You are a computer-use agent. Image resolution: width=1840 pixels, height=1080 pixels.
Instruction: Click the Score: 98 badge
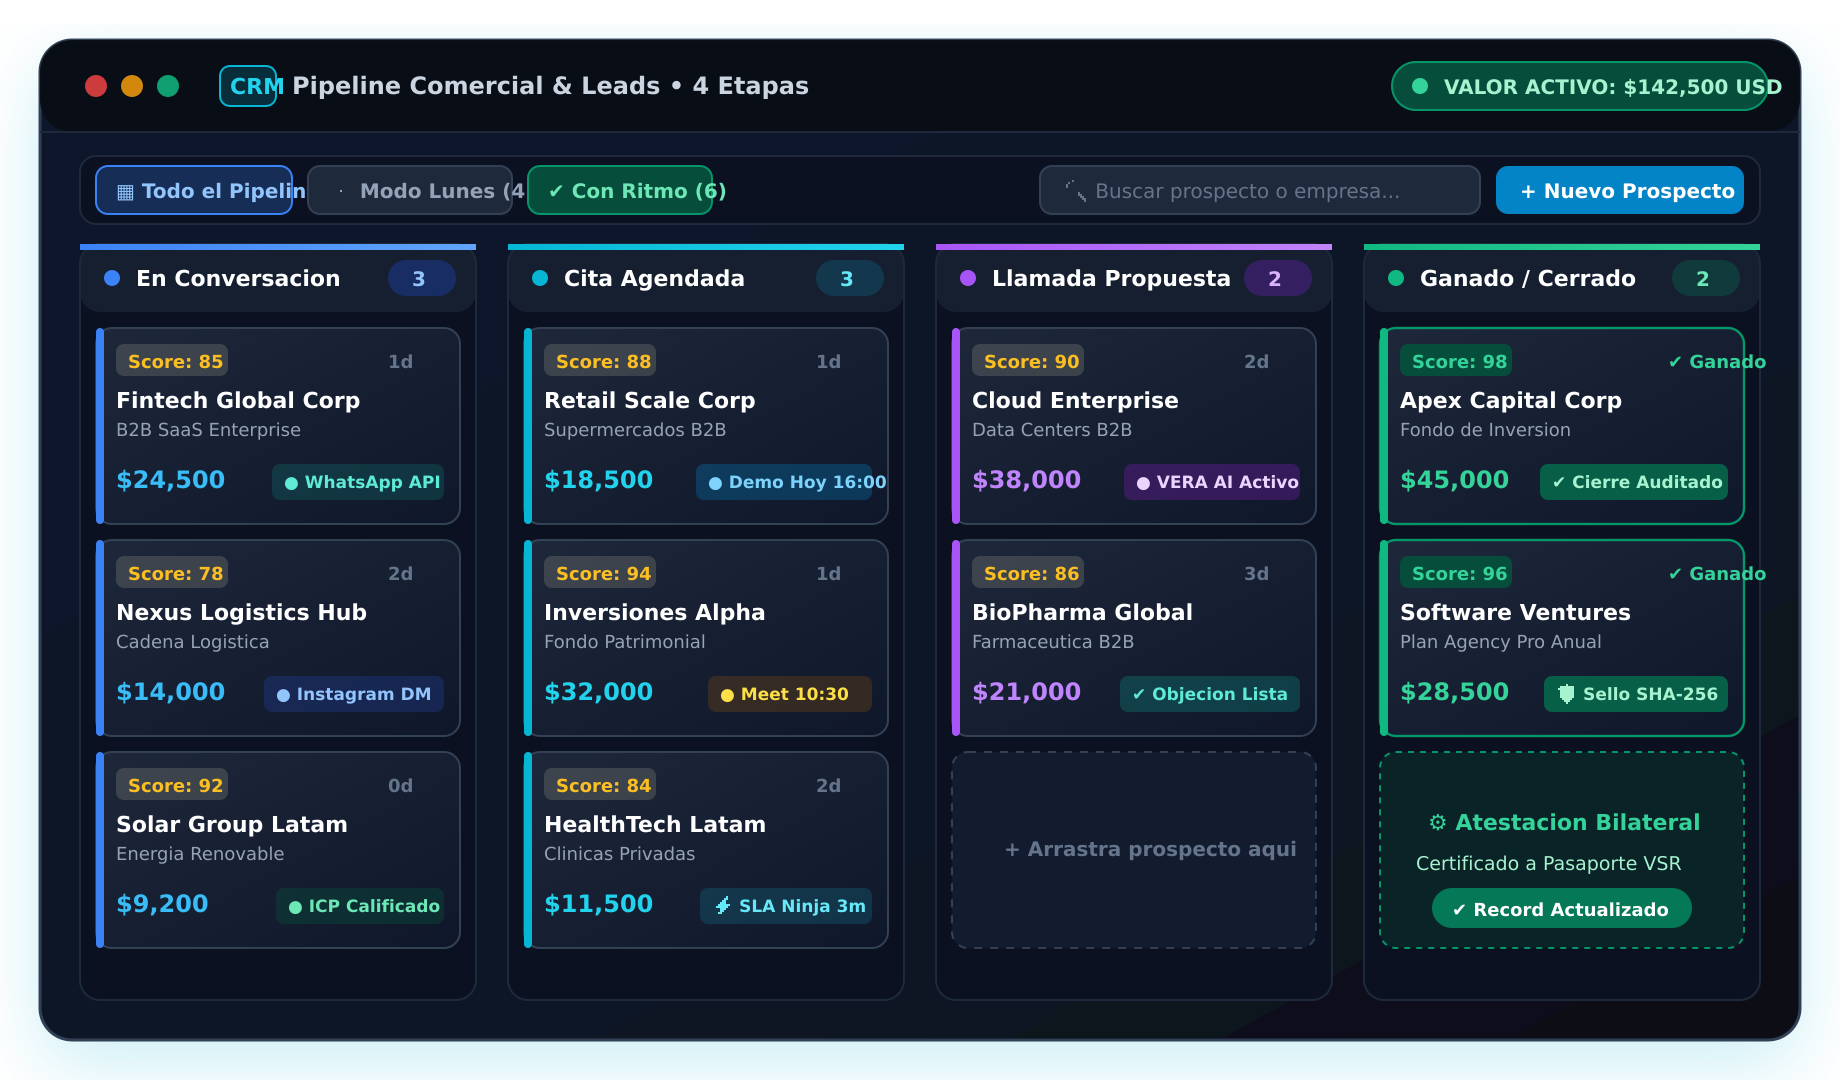tap(1456, 361)
